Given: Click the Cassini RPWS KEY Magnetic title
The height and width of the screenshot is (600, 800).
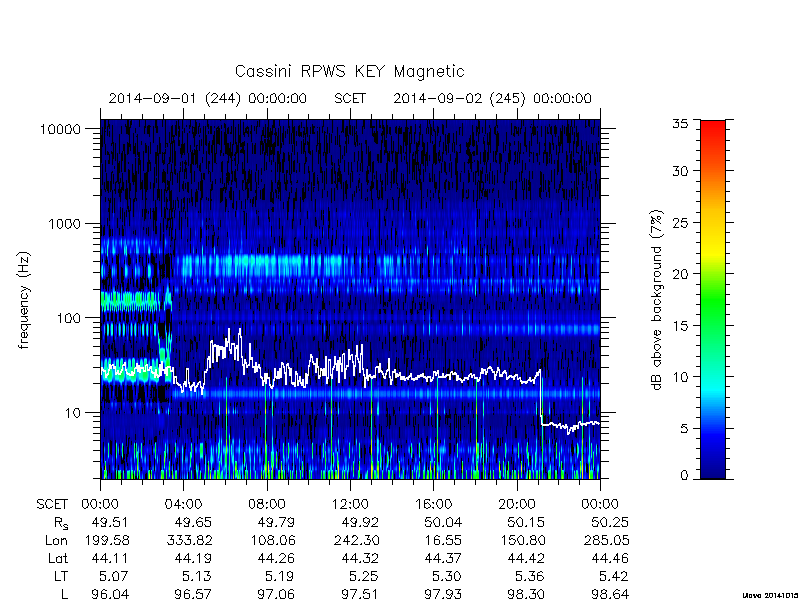Looking at the screenshot, I should [x=349, y=71].
